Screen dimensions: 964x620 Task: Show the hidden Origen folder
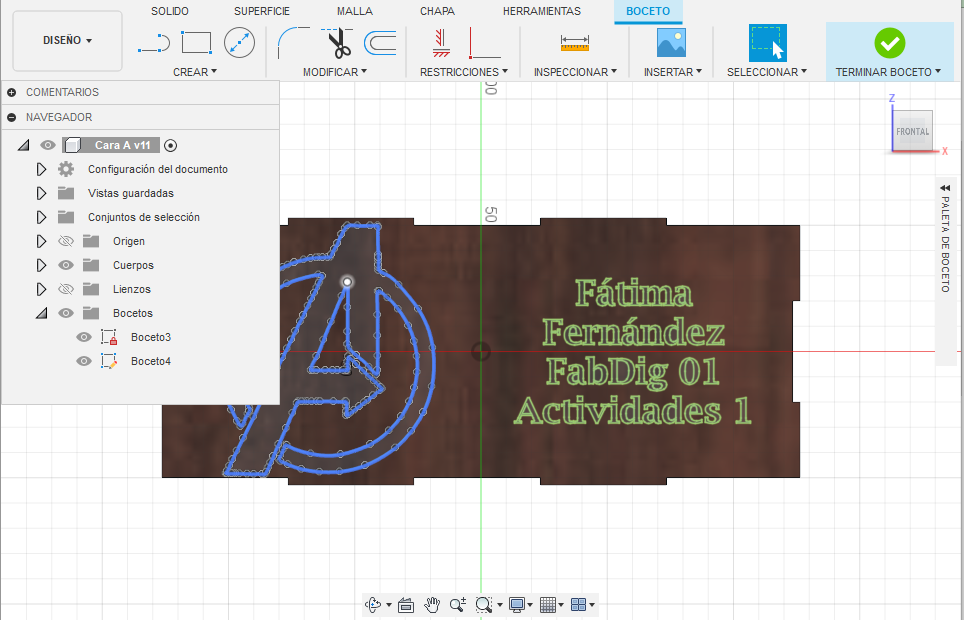(66, 241)
